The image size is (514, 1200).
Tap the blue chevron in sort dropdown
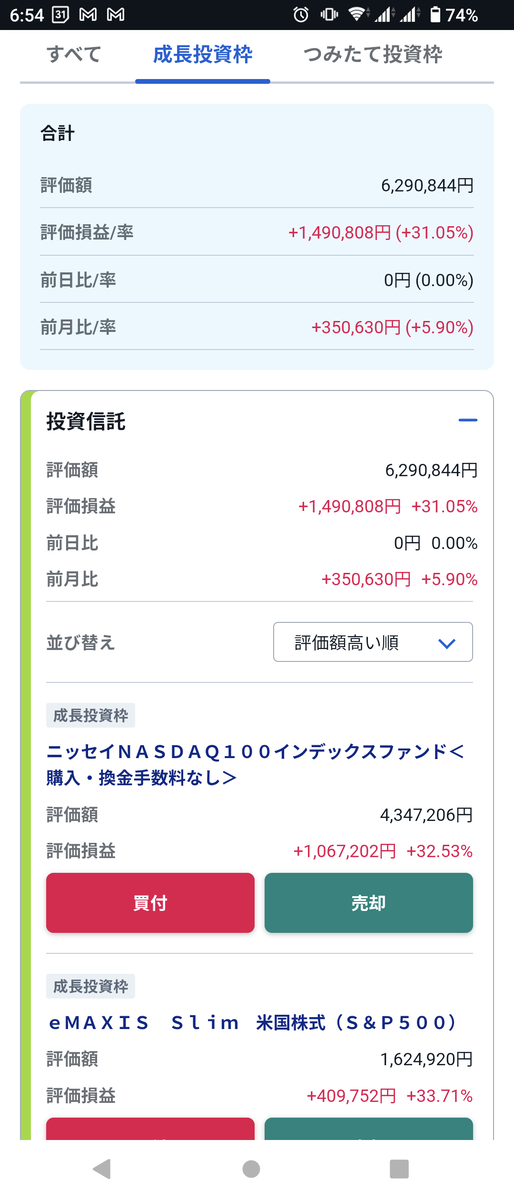click(447, 643)
